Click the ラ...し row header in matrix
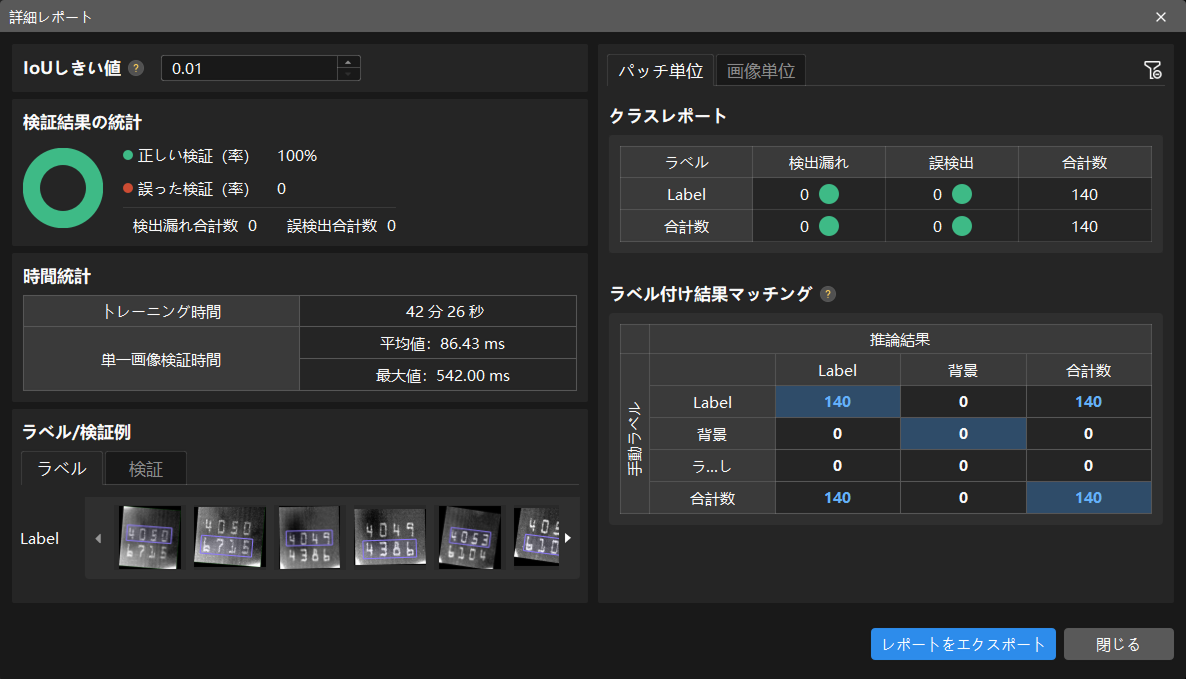This screenshot has width=1186, height=679. pos(713,466)
